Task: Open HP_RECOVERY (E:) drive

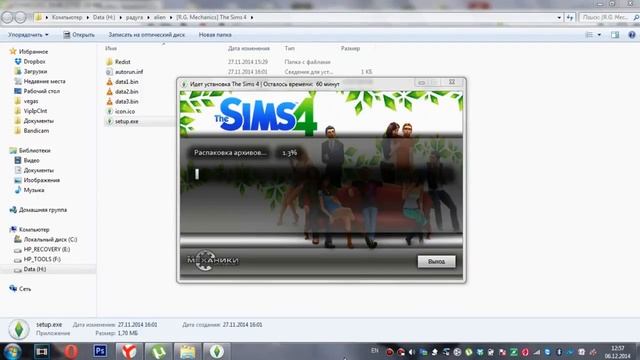Action: pos(47,249)
